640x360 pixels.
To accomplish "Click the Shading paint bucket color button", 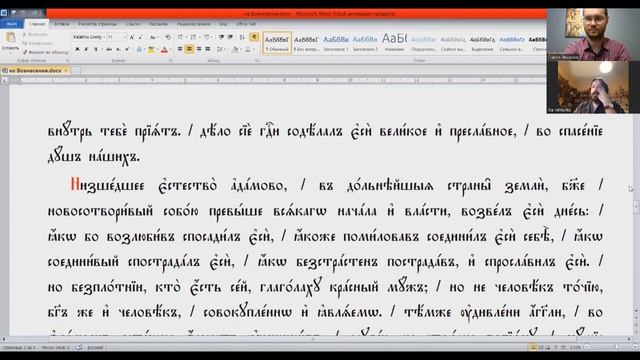I will point(235,49).
